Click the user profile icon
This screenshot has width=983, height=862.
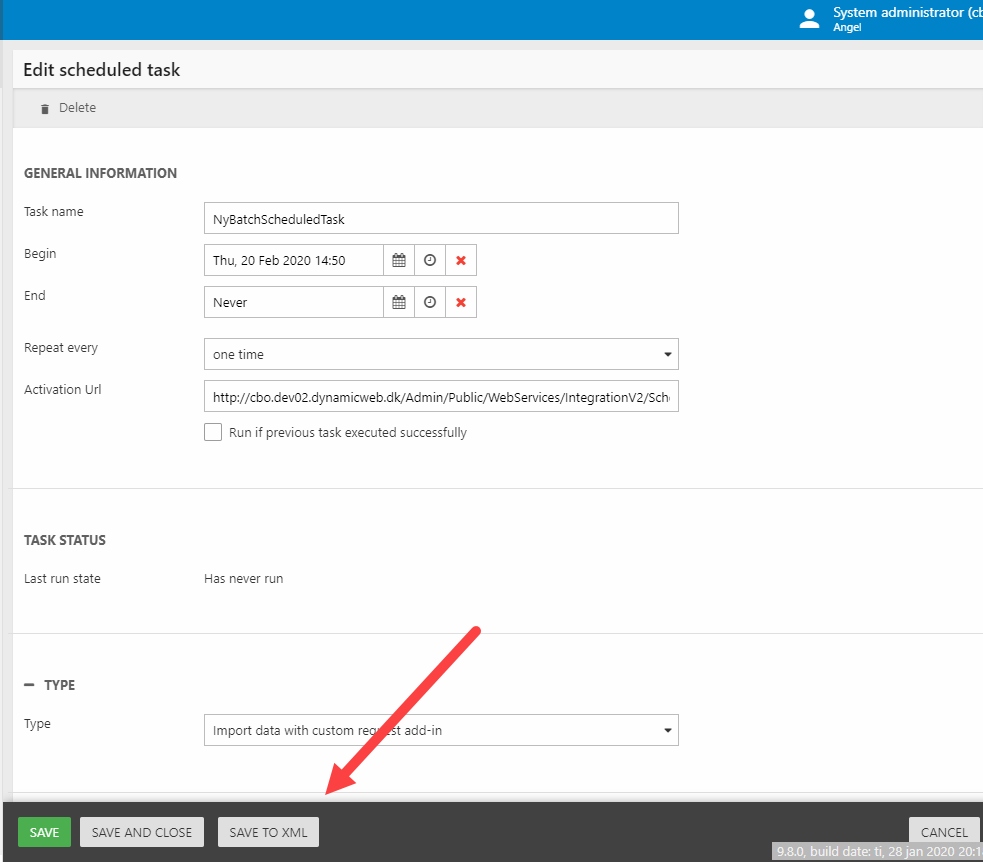tap(810, 19)
